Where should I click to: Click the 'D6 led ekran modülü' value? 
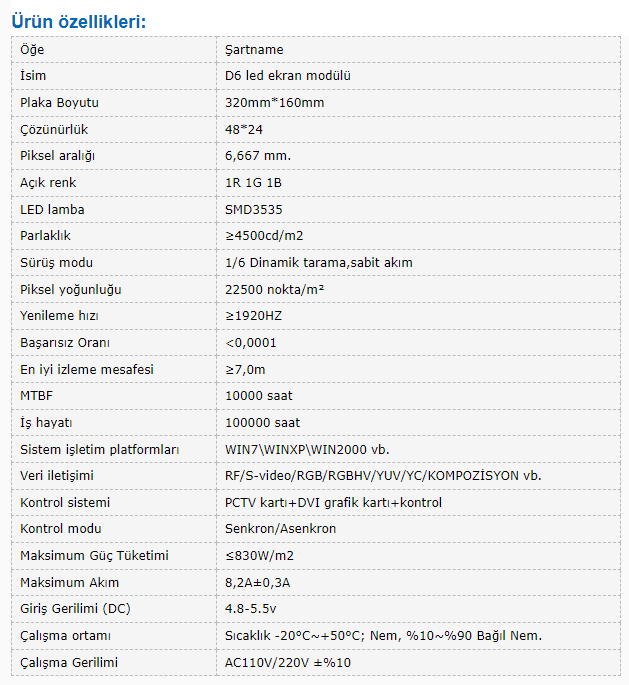pos(288,76)
